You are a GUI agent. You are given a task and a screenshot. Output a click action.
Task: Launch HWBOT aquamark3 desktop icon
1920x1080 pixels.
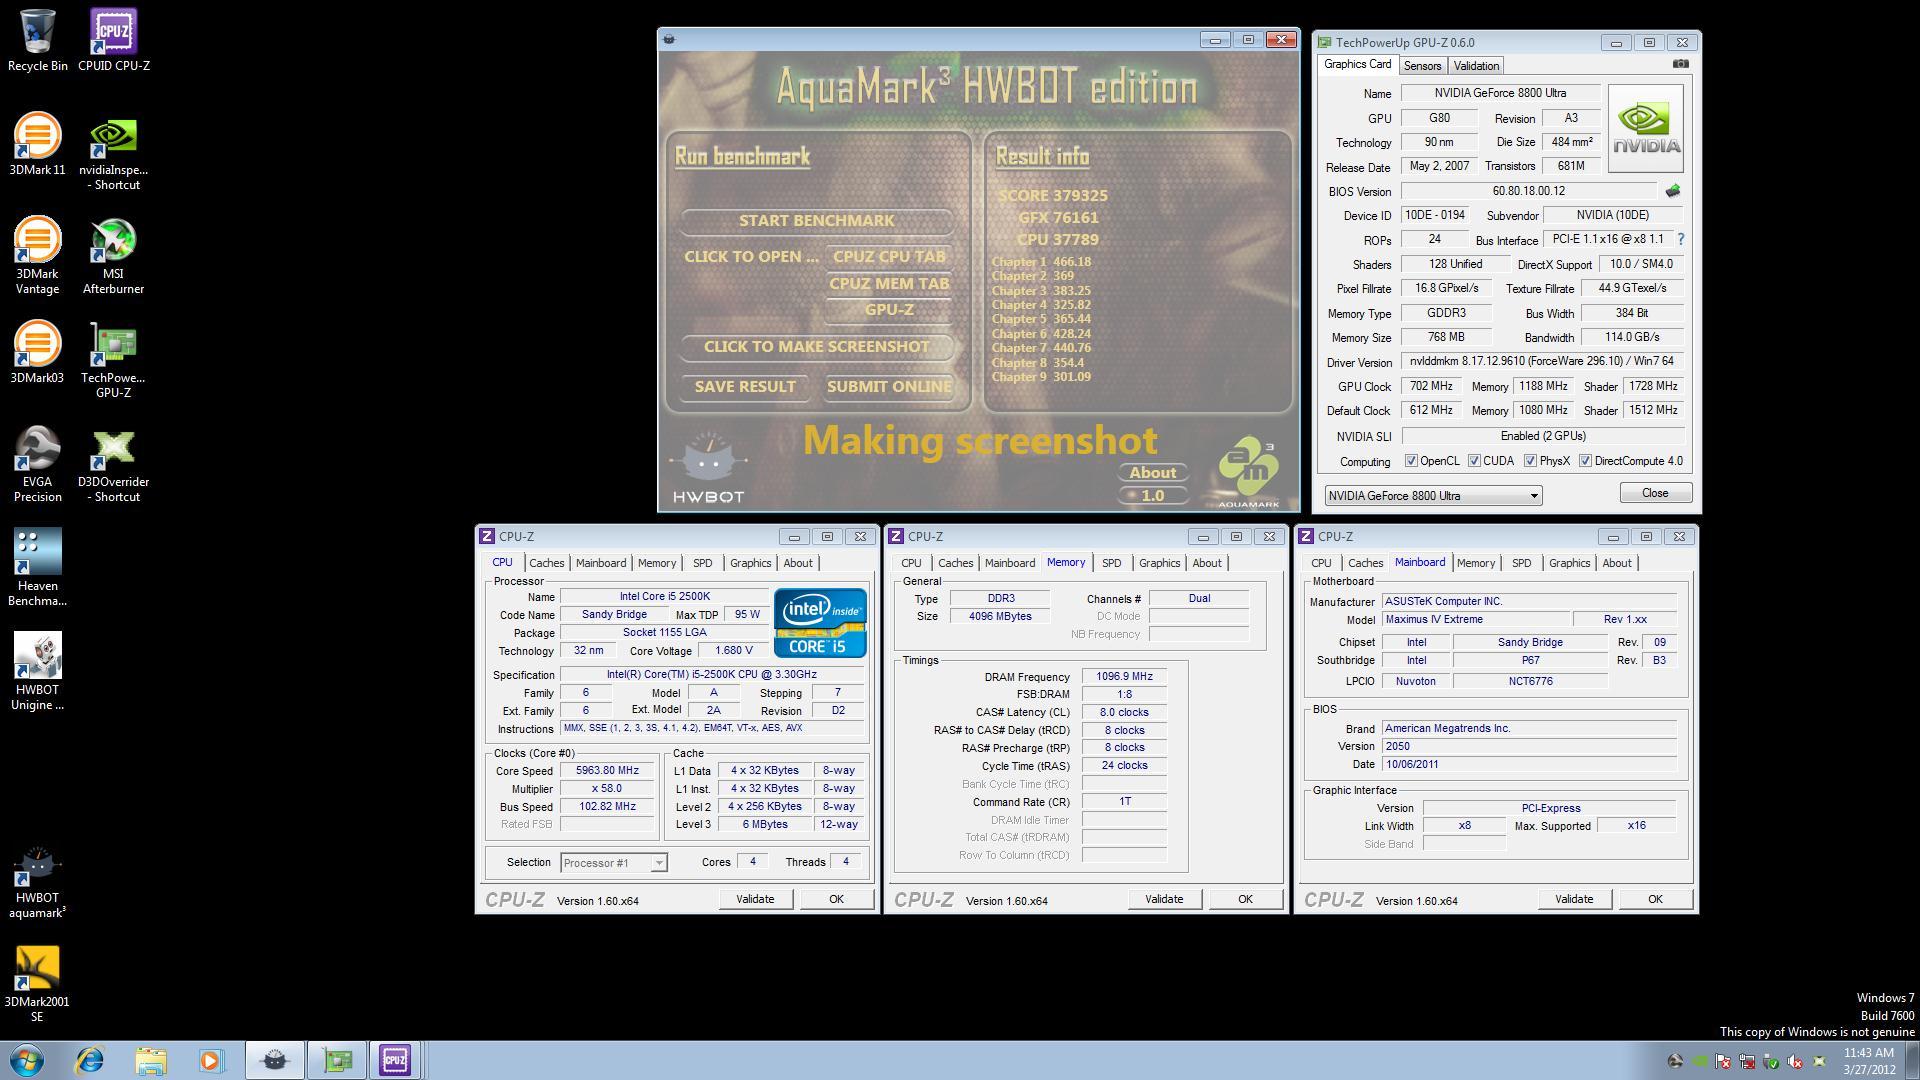(37, 880)
